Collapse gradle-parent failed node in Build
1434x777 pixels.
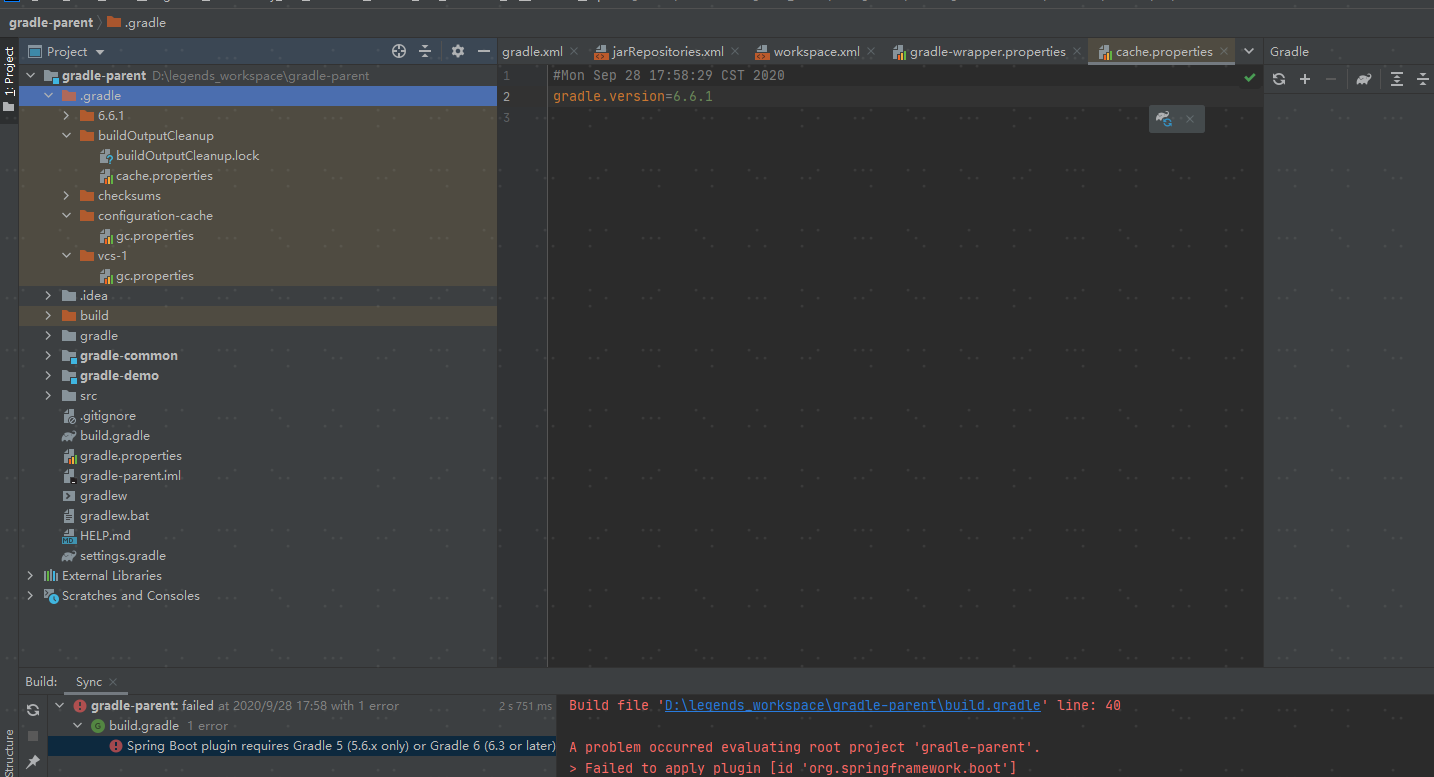pyautogui.click(x=60, y=706)
